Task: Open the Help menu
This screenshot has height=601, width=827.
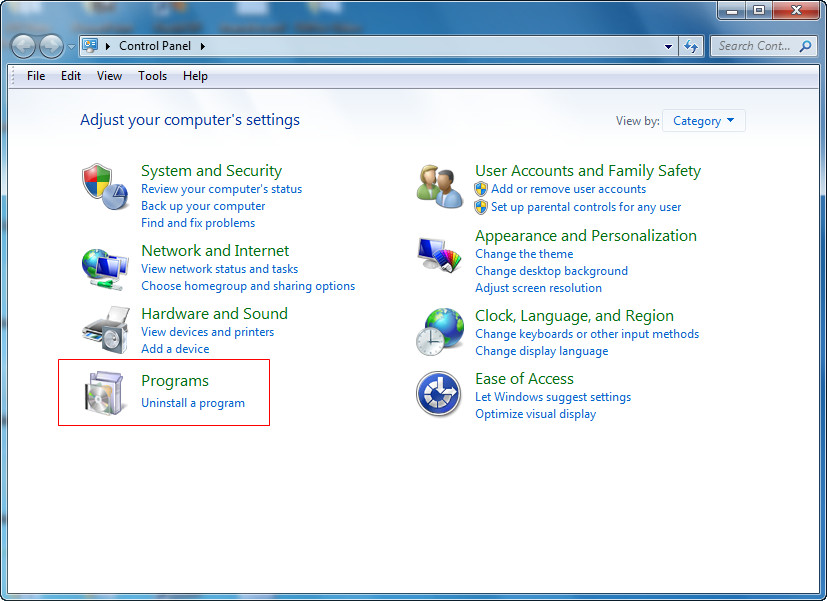Action: [195, 76]
